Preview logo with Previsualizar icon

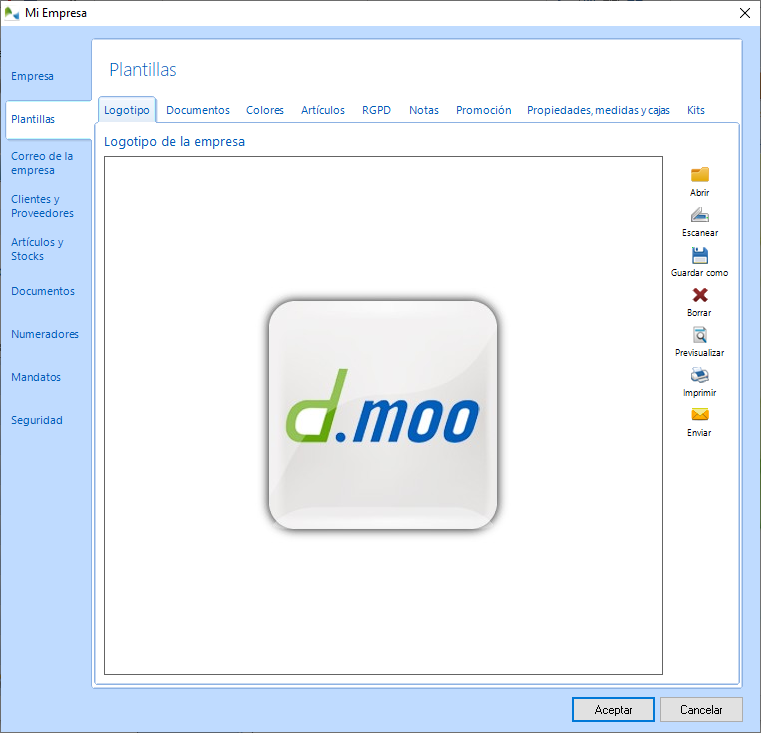[x=699, y=335]
